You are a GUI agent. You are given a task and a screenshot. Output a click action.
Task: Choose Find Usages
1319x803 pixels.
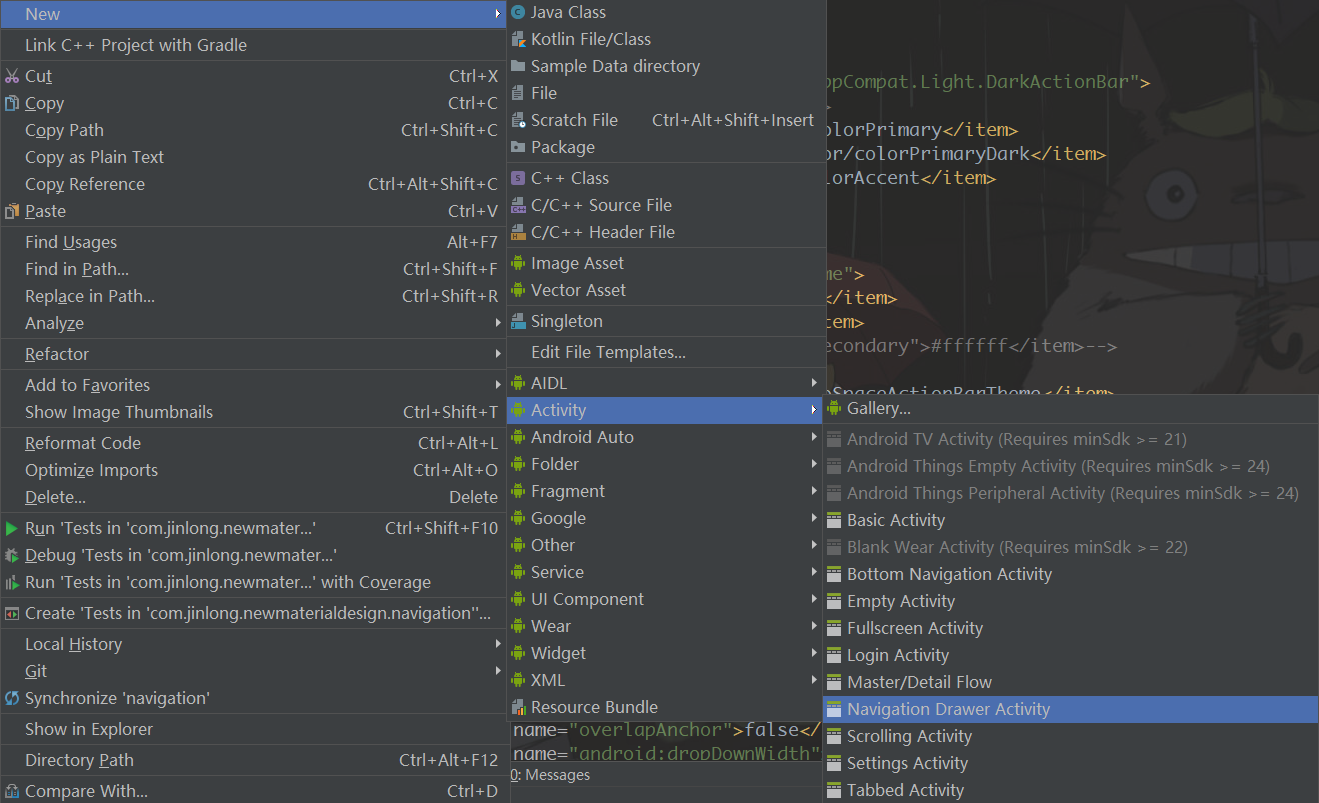(252, 242)
